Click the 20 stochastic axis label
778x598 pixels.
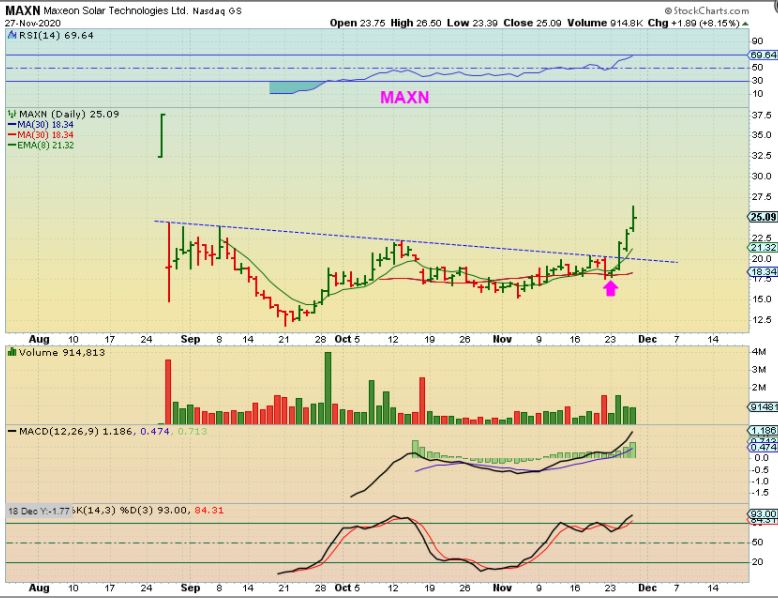pos(757,562)
